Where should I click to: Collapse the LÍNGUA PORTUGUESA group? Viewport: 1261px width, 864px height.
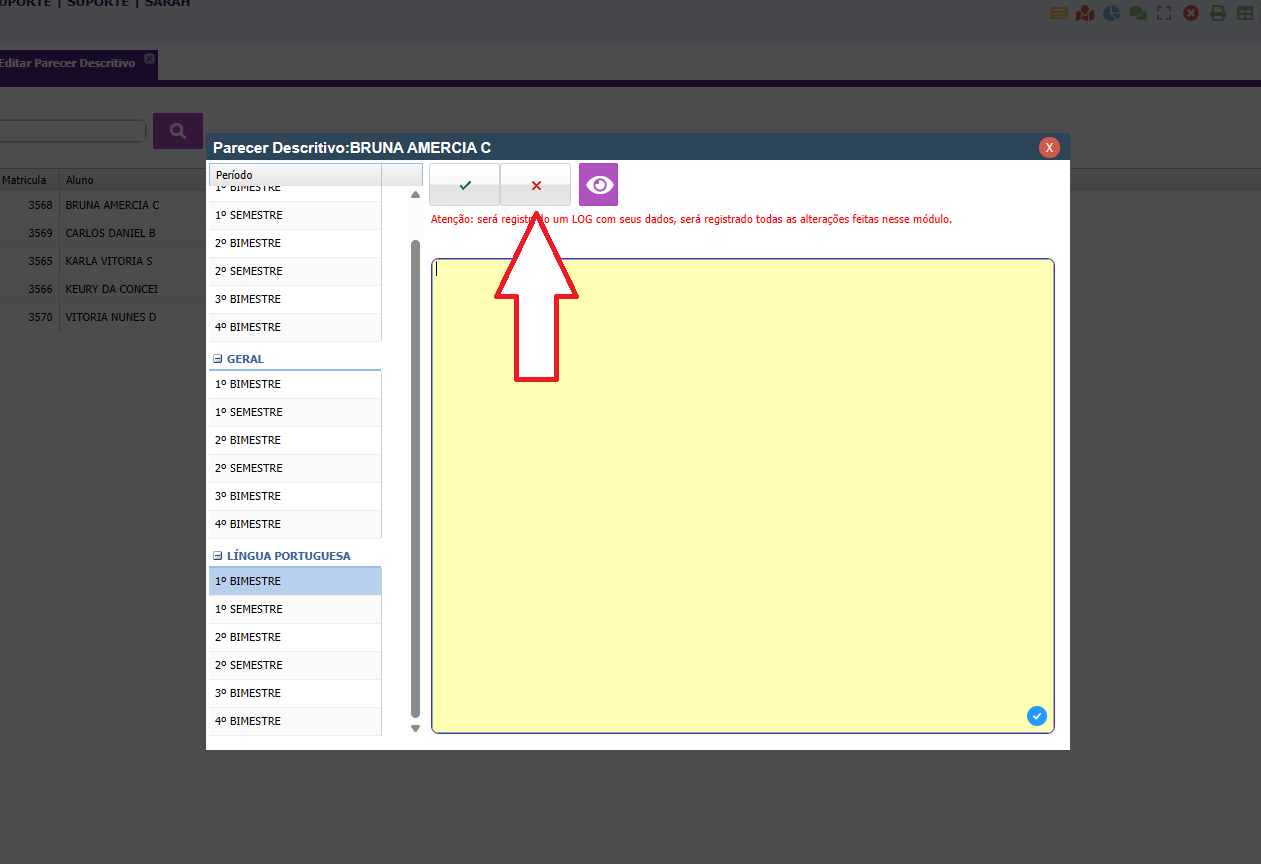(x=217, y=556)
